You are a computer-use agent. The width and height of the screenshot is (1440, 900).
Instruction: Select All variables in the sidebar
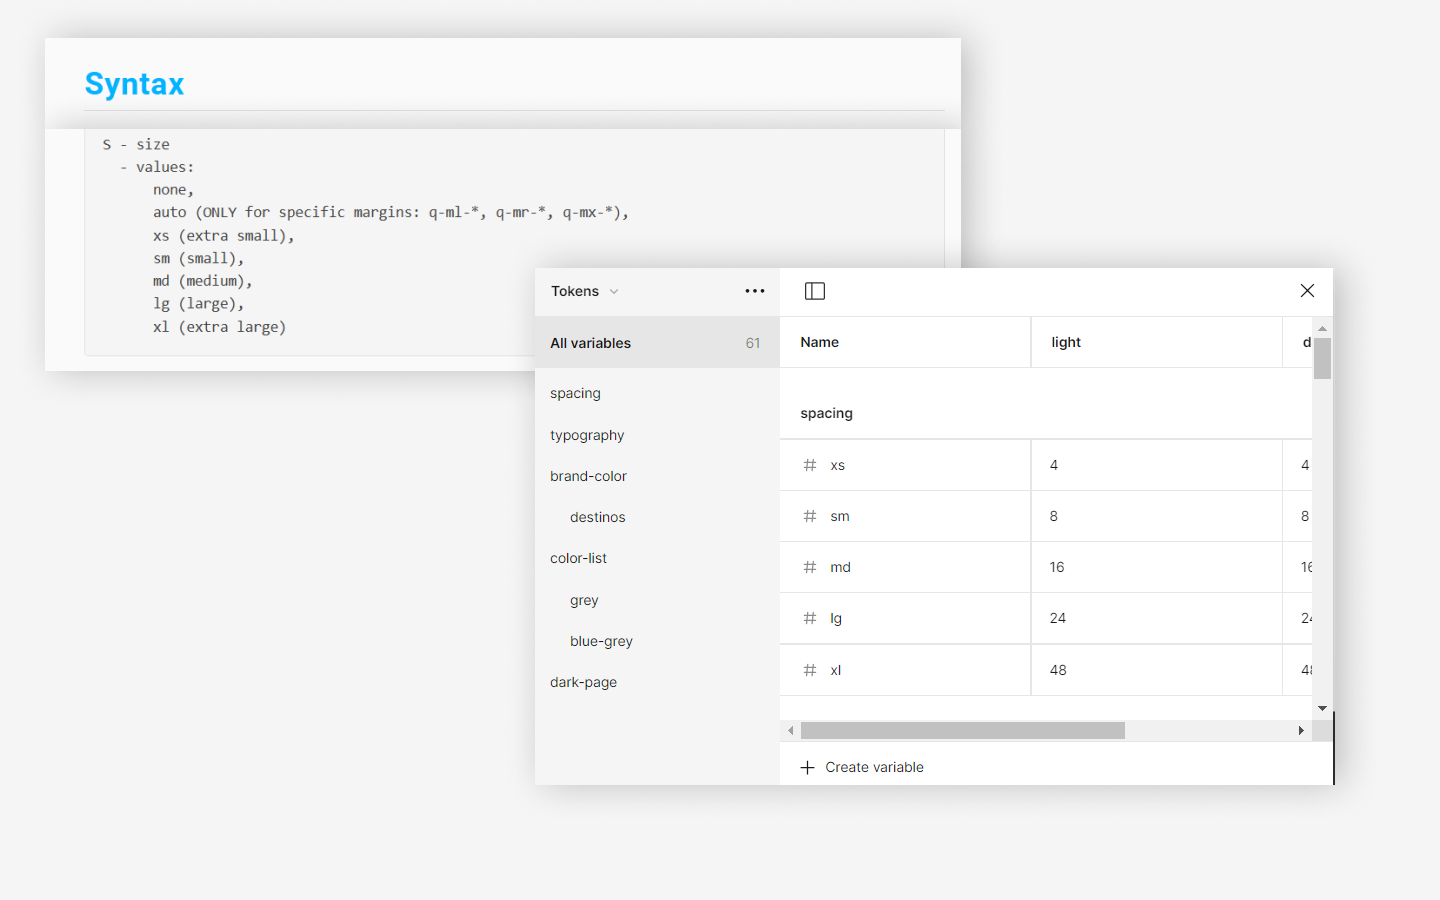tap(590, 342)
